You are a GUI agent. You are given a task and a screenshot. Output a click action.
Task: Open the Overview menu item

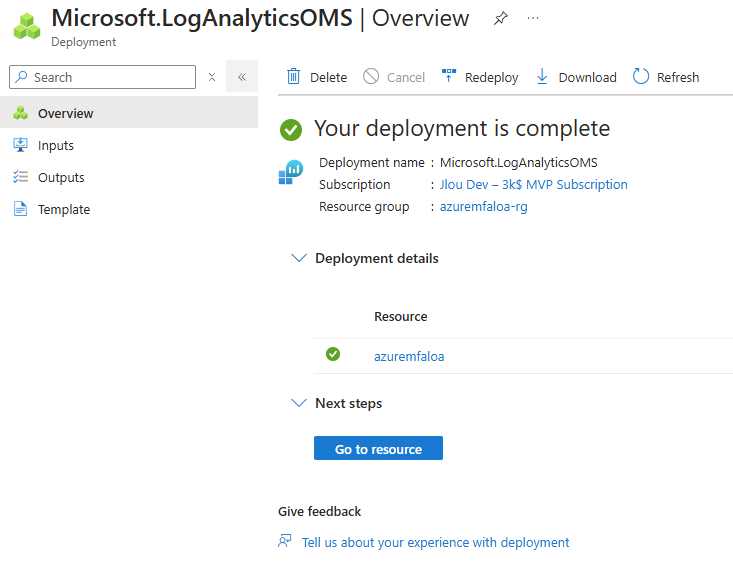(x=129, y=113)
